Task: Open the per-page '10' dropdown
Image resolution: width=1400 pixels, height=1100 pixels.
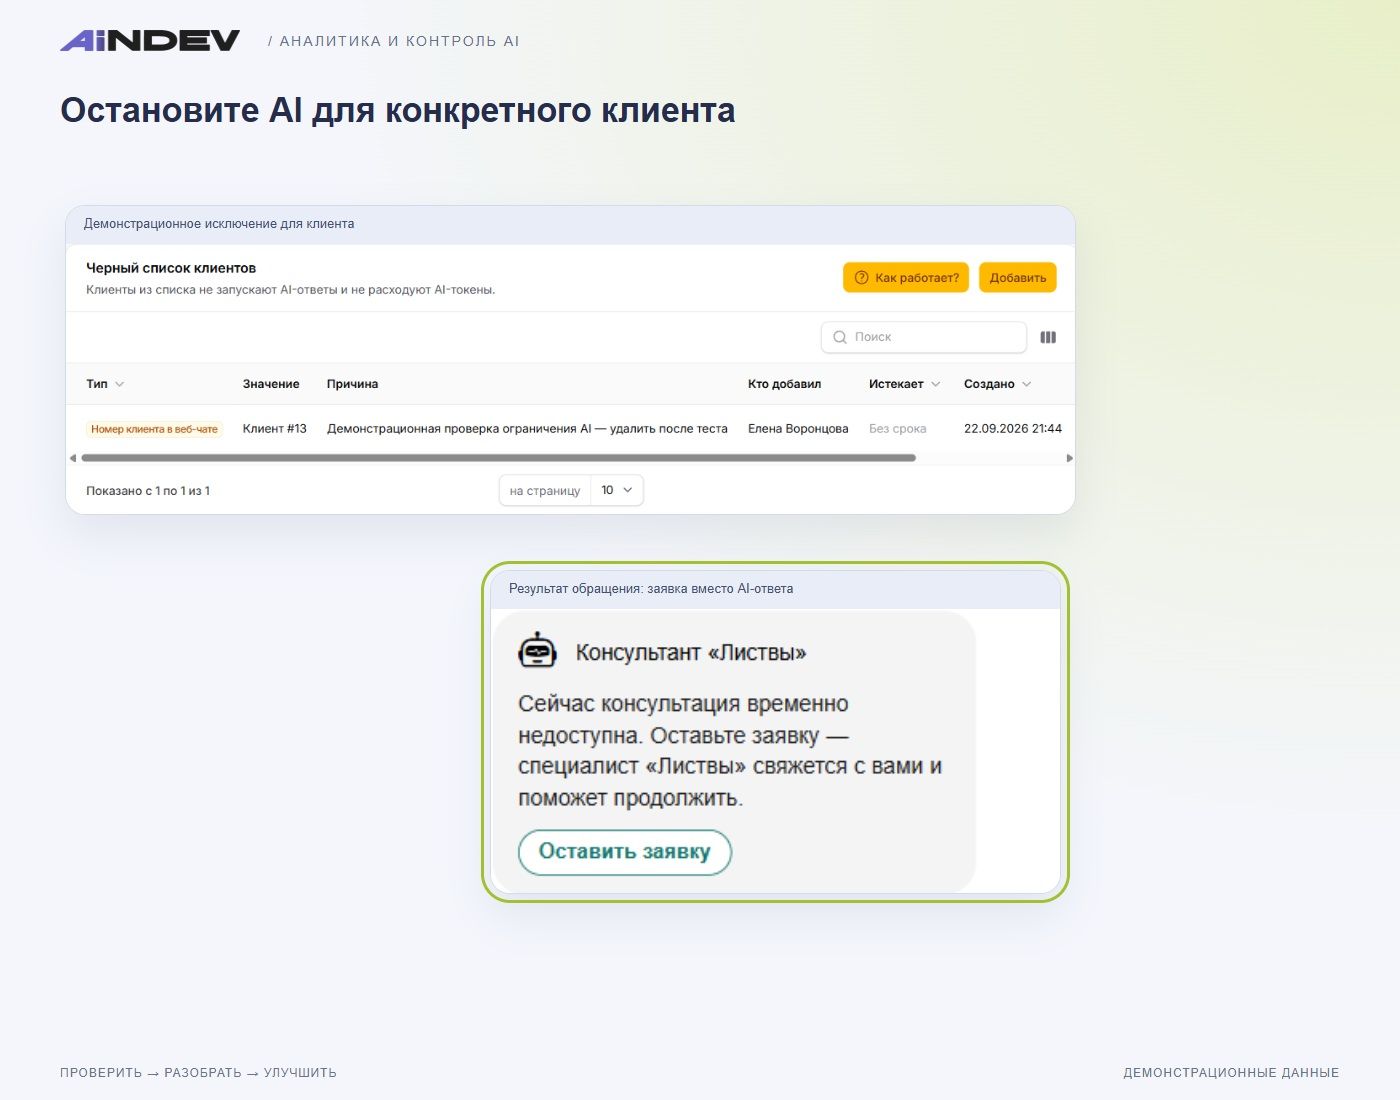Action: click(617, 490)
